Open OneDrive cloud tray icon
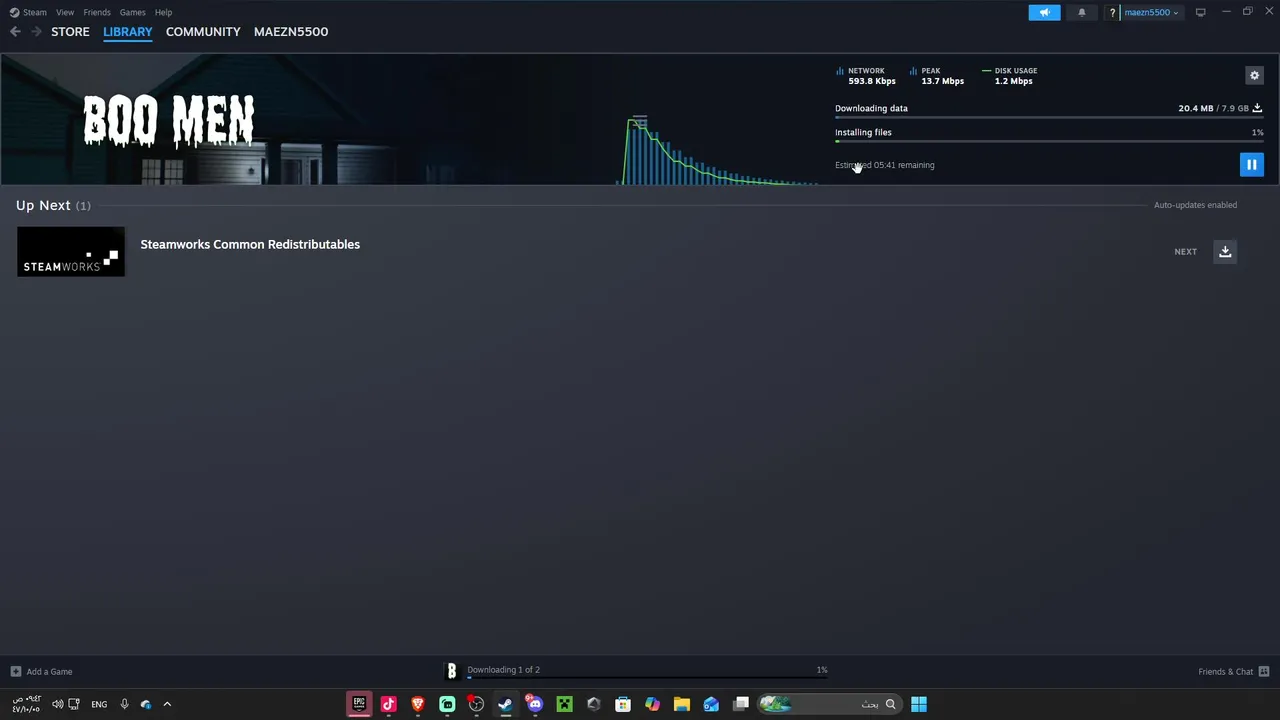Screen dimensions: 1280x720 click(146, 704)
